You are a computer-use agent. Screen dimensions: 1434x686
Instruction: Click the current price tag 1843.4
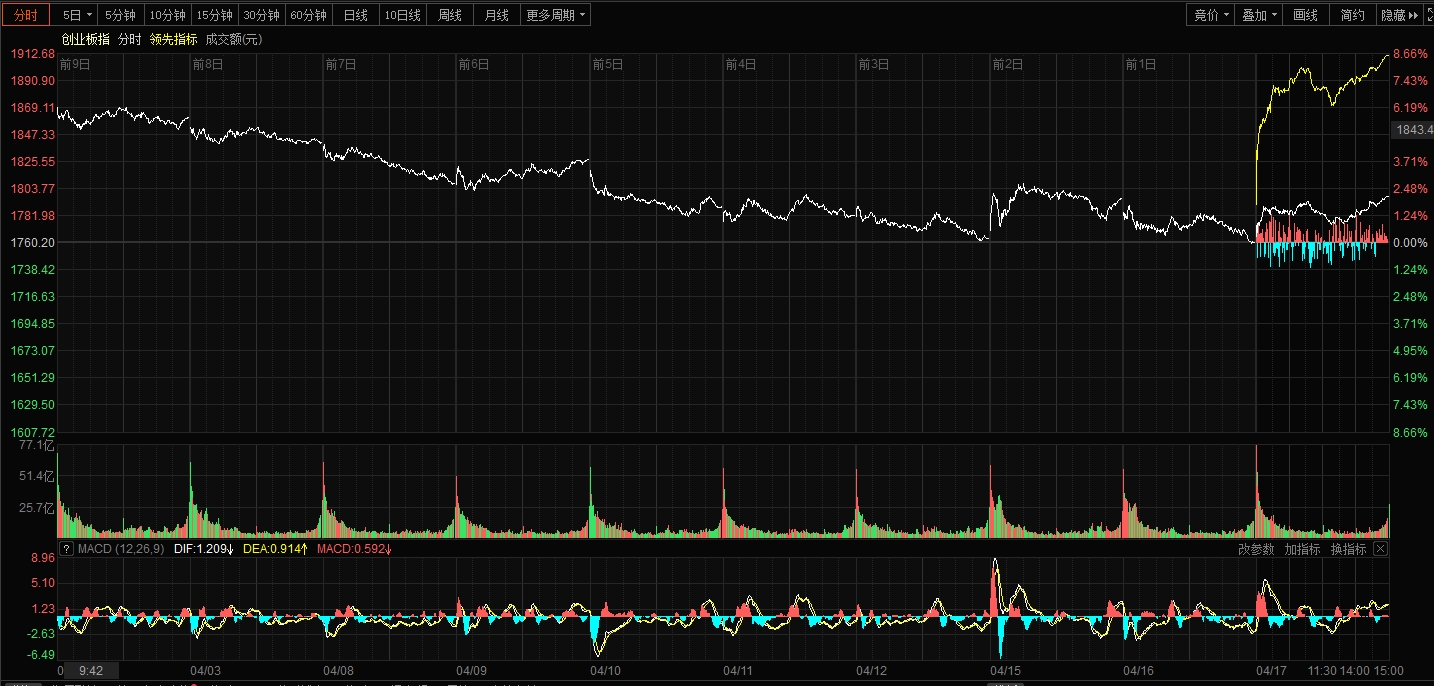1412,130
